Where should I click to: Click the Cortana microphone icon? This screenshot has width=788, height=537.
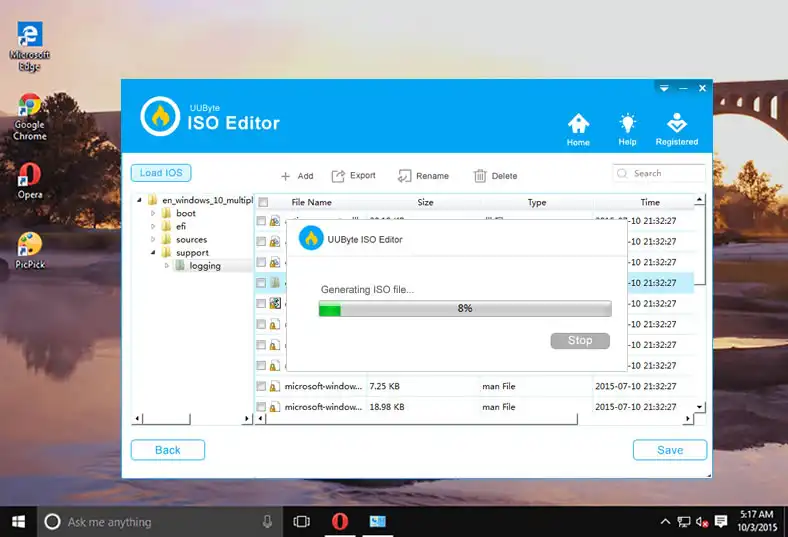click(x=267, y=522)
